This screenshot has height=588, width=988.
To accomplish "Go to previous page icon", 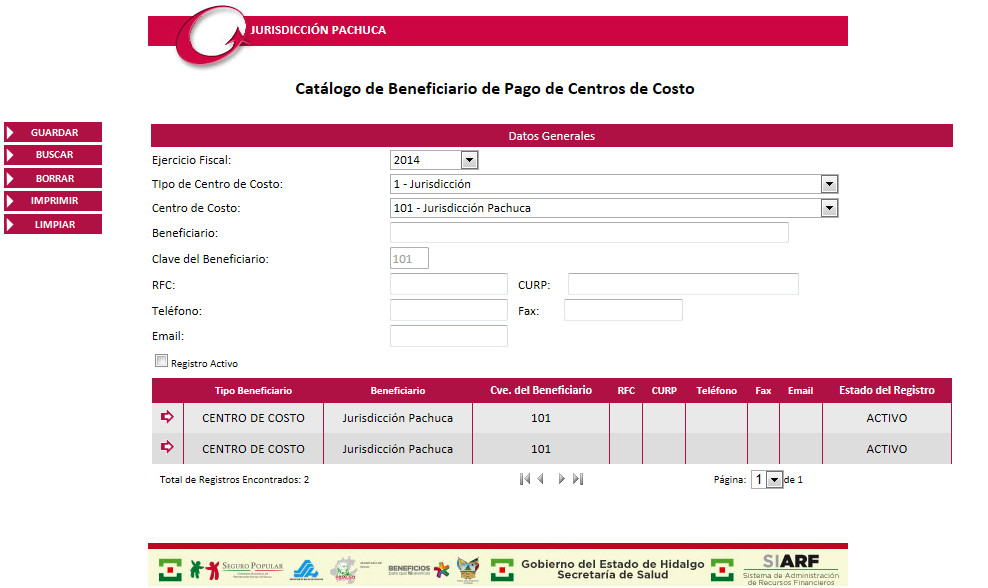I will point(541,479).
